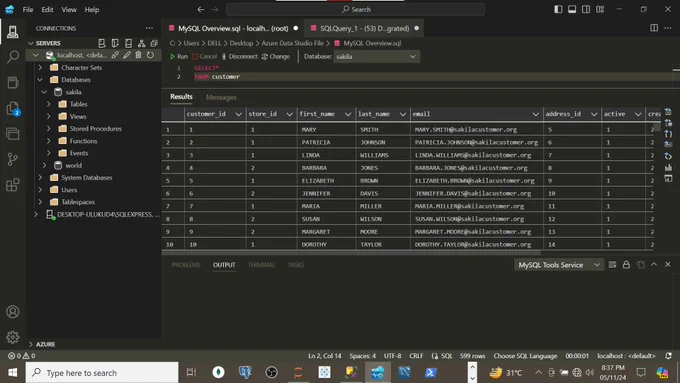
Task: Click Choose SQL Language in status bar
Action: pyautogui.click(x=525, y=356)
